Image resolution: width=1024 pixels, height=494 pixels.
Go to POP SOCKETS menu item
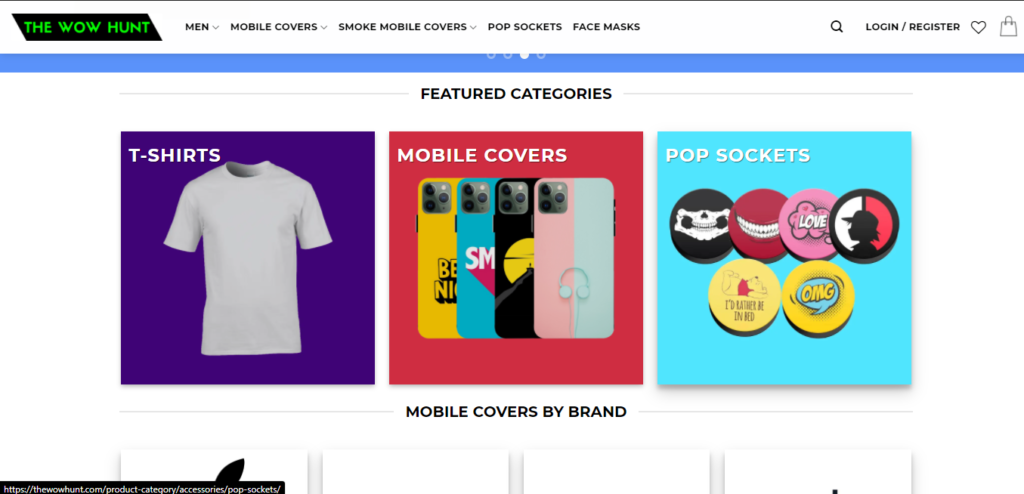pos(524,27)
